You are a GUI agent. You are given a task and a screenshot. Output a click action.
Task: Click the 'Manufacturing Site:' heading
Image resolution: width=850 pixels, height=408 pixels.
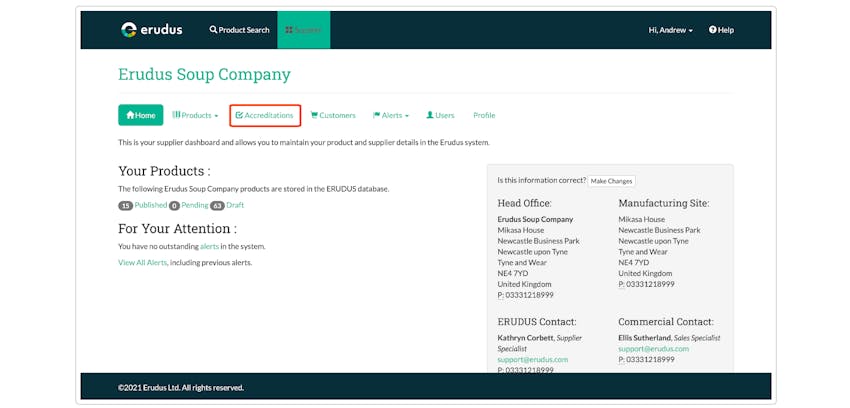[664, 203]
